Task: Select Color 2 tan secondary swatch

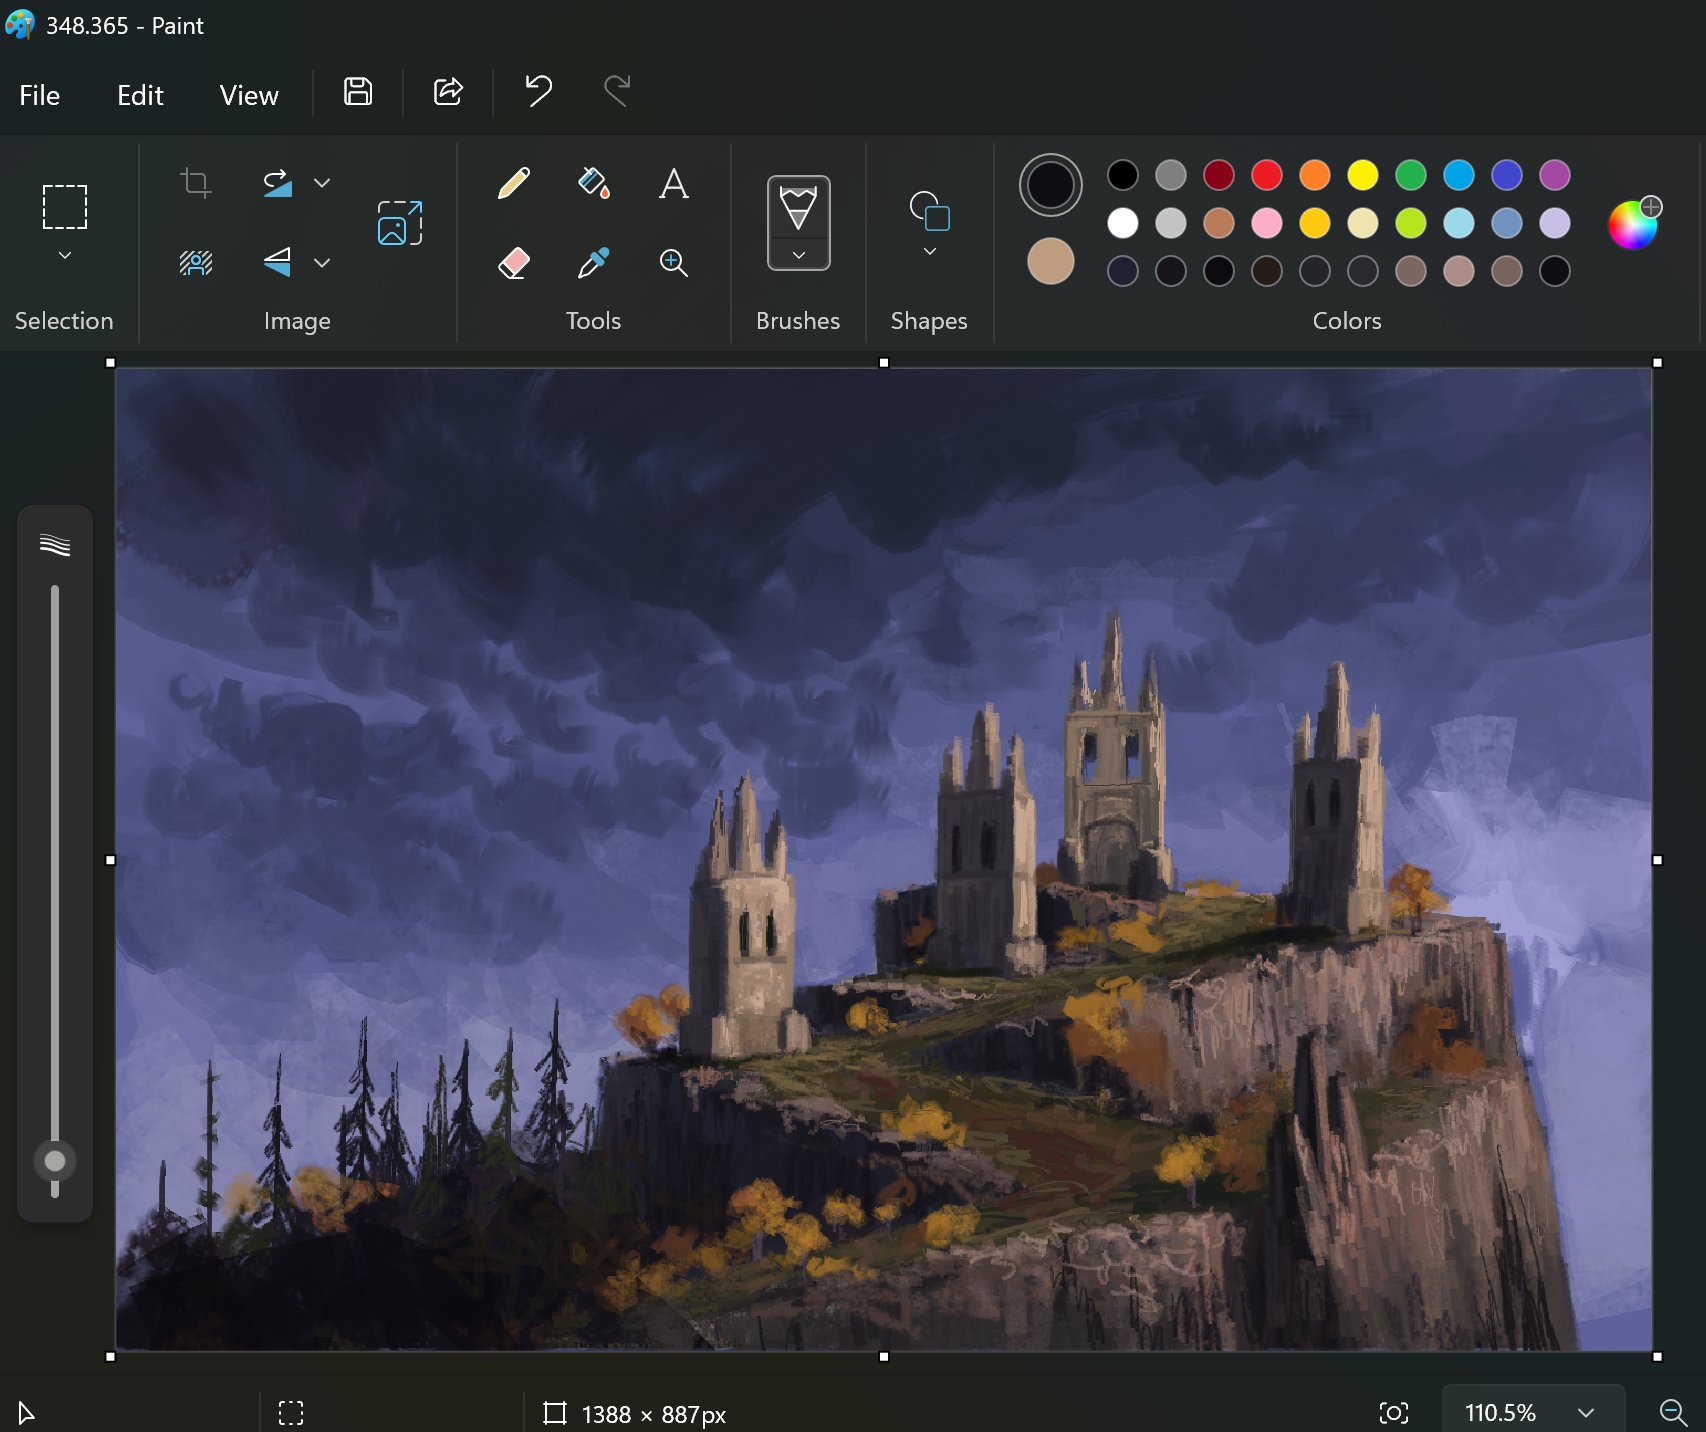Action: [x=1050, y=262]
